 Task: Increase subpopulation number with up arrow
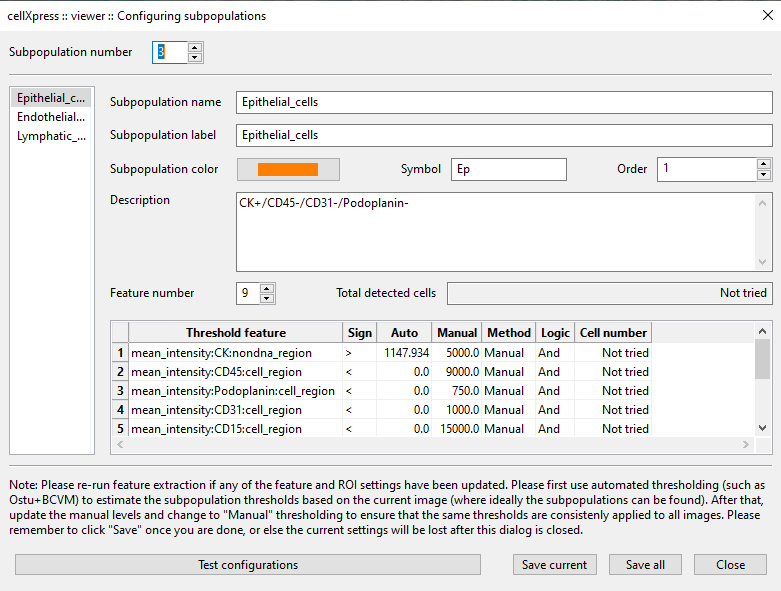195,47
